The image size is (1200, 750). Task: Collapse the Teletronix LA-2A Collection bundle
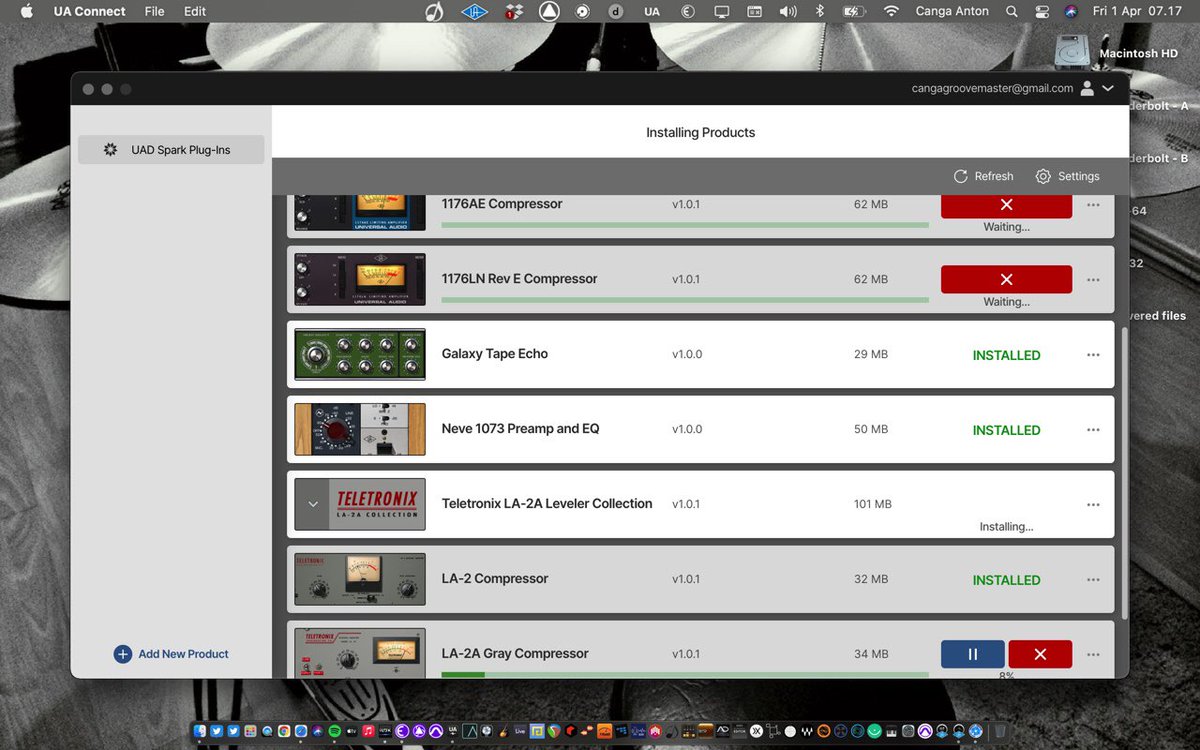click(313, 504)
